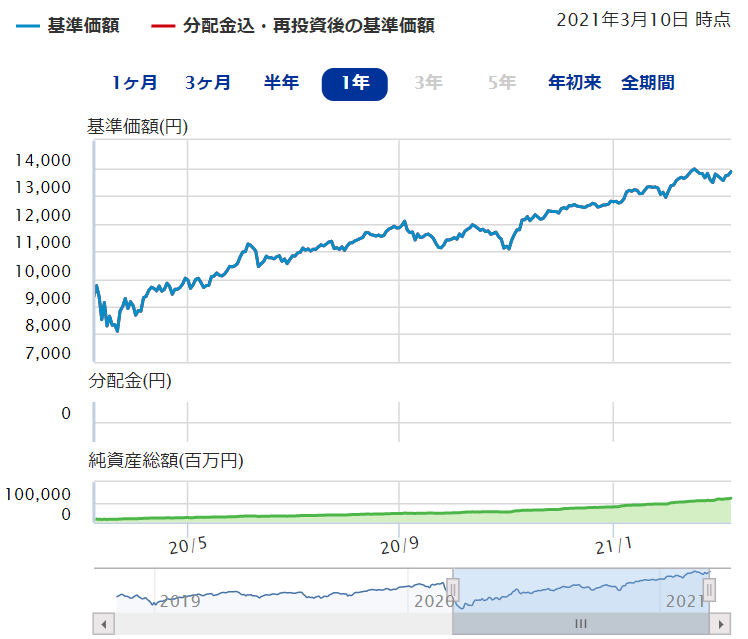Switch to the 3ヶ月 period
Screen dimensions: 748x639
click(x=208, y=83)
